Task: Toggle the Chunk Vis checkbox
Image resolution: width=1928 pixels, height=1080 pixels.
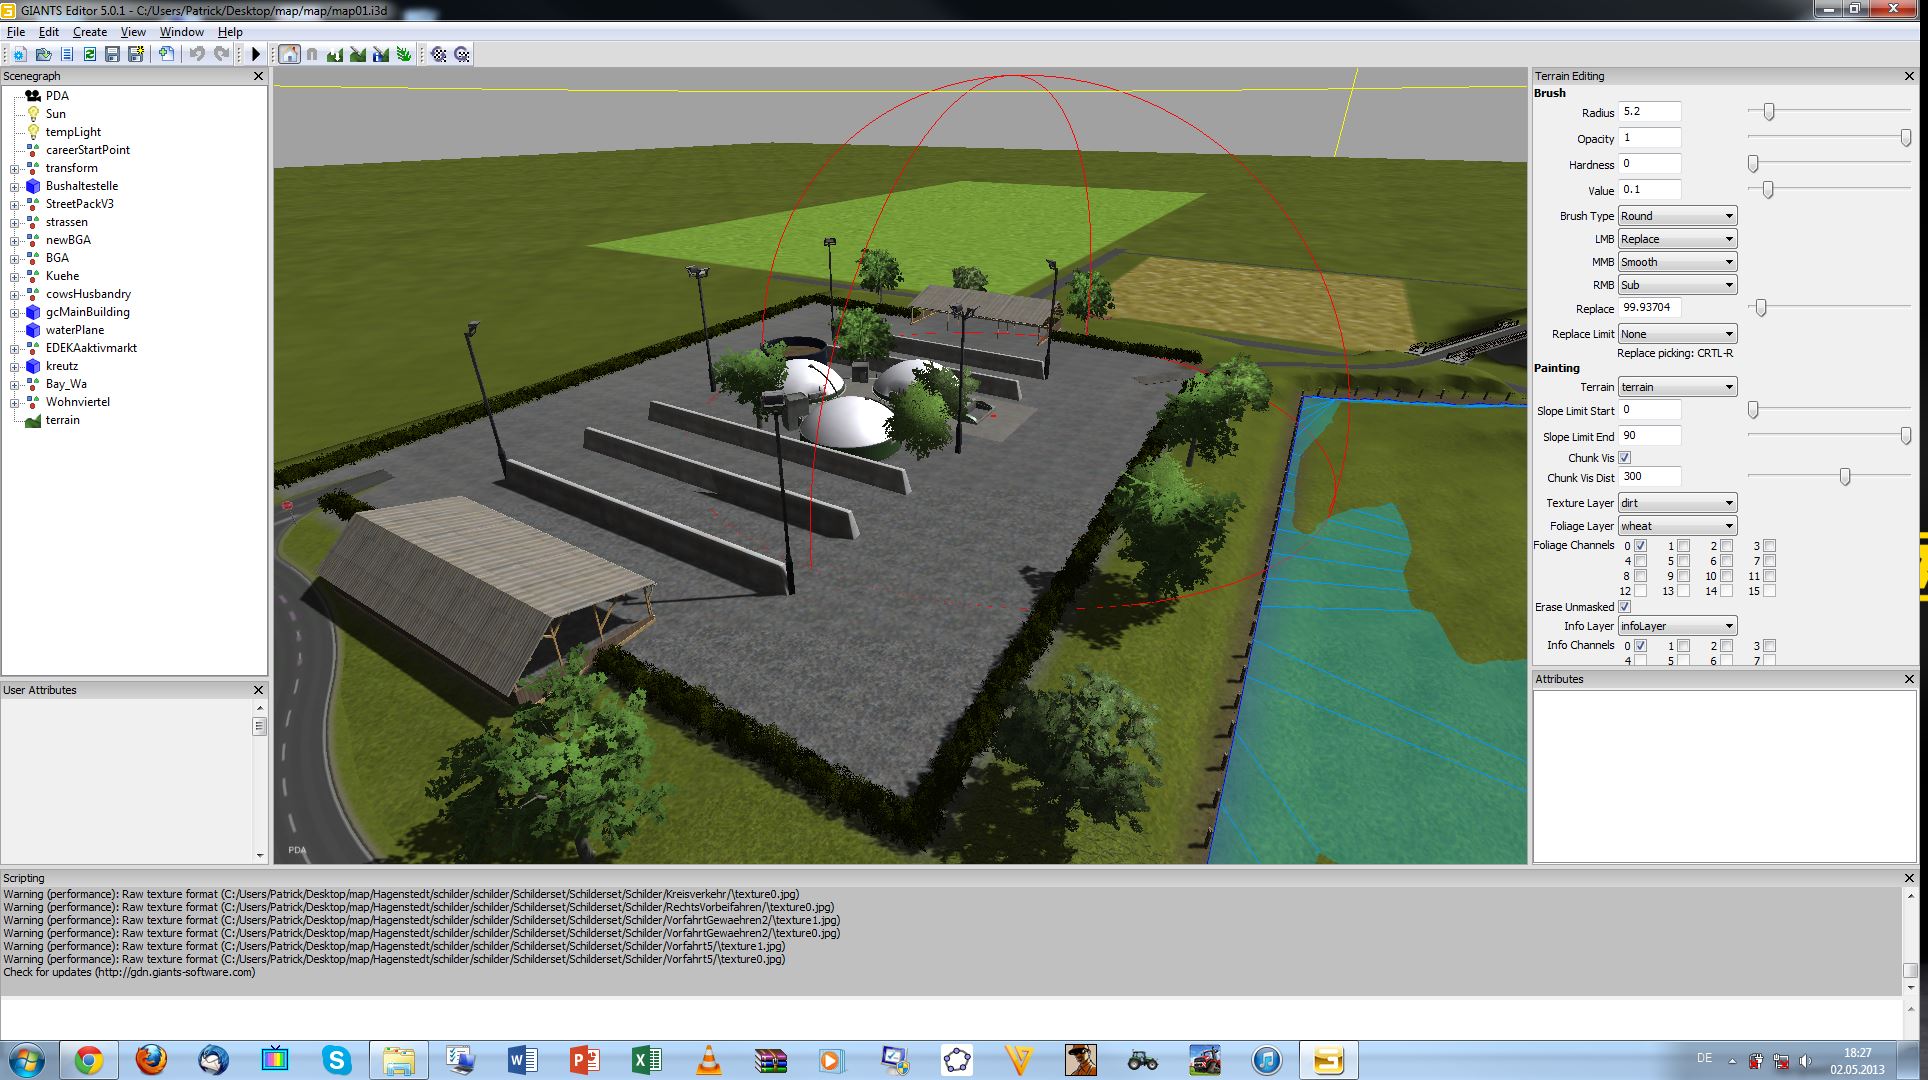Action: (1624, 458)
